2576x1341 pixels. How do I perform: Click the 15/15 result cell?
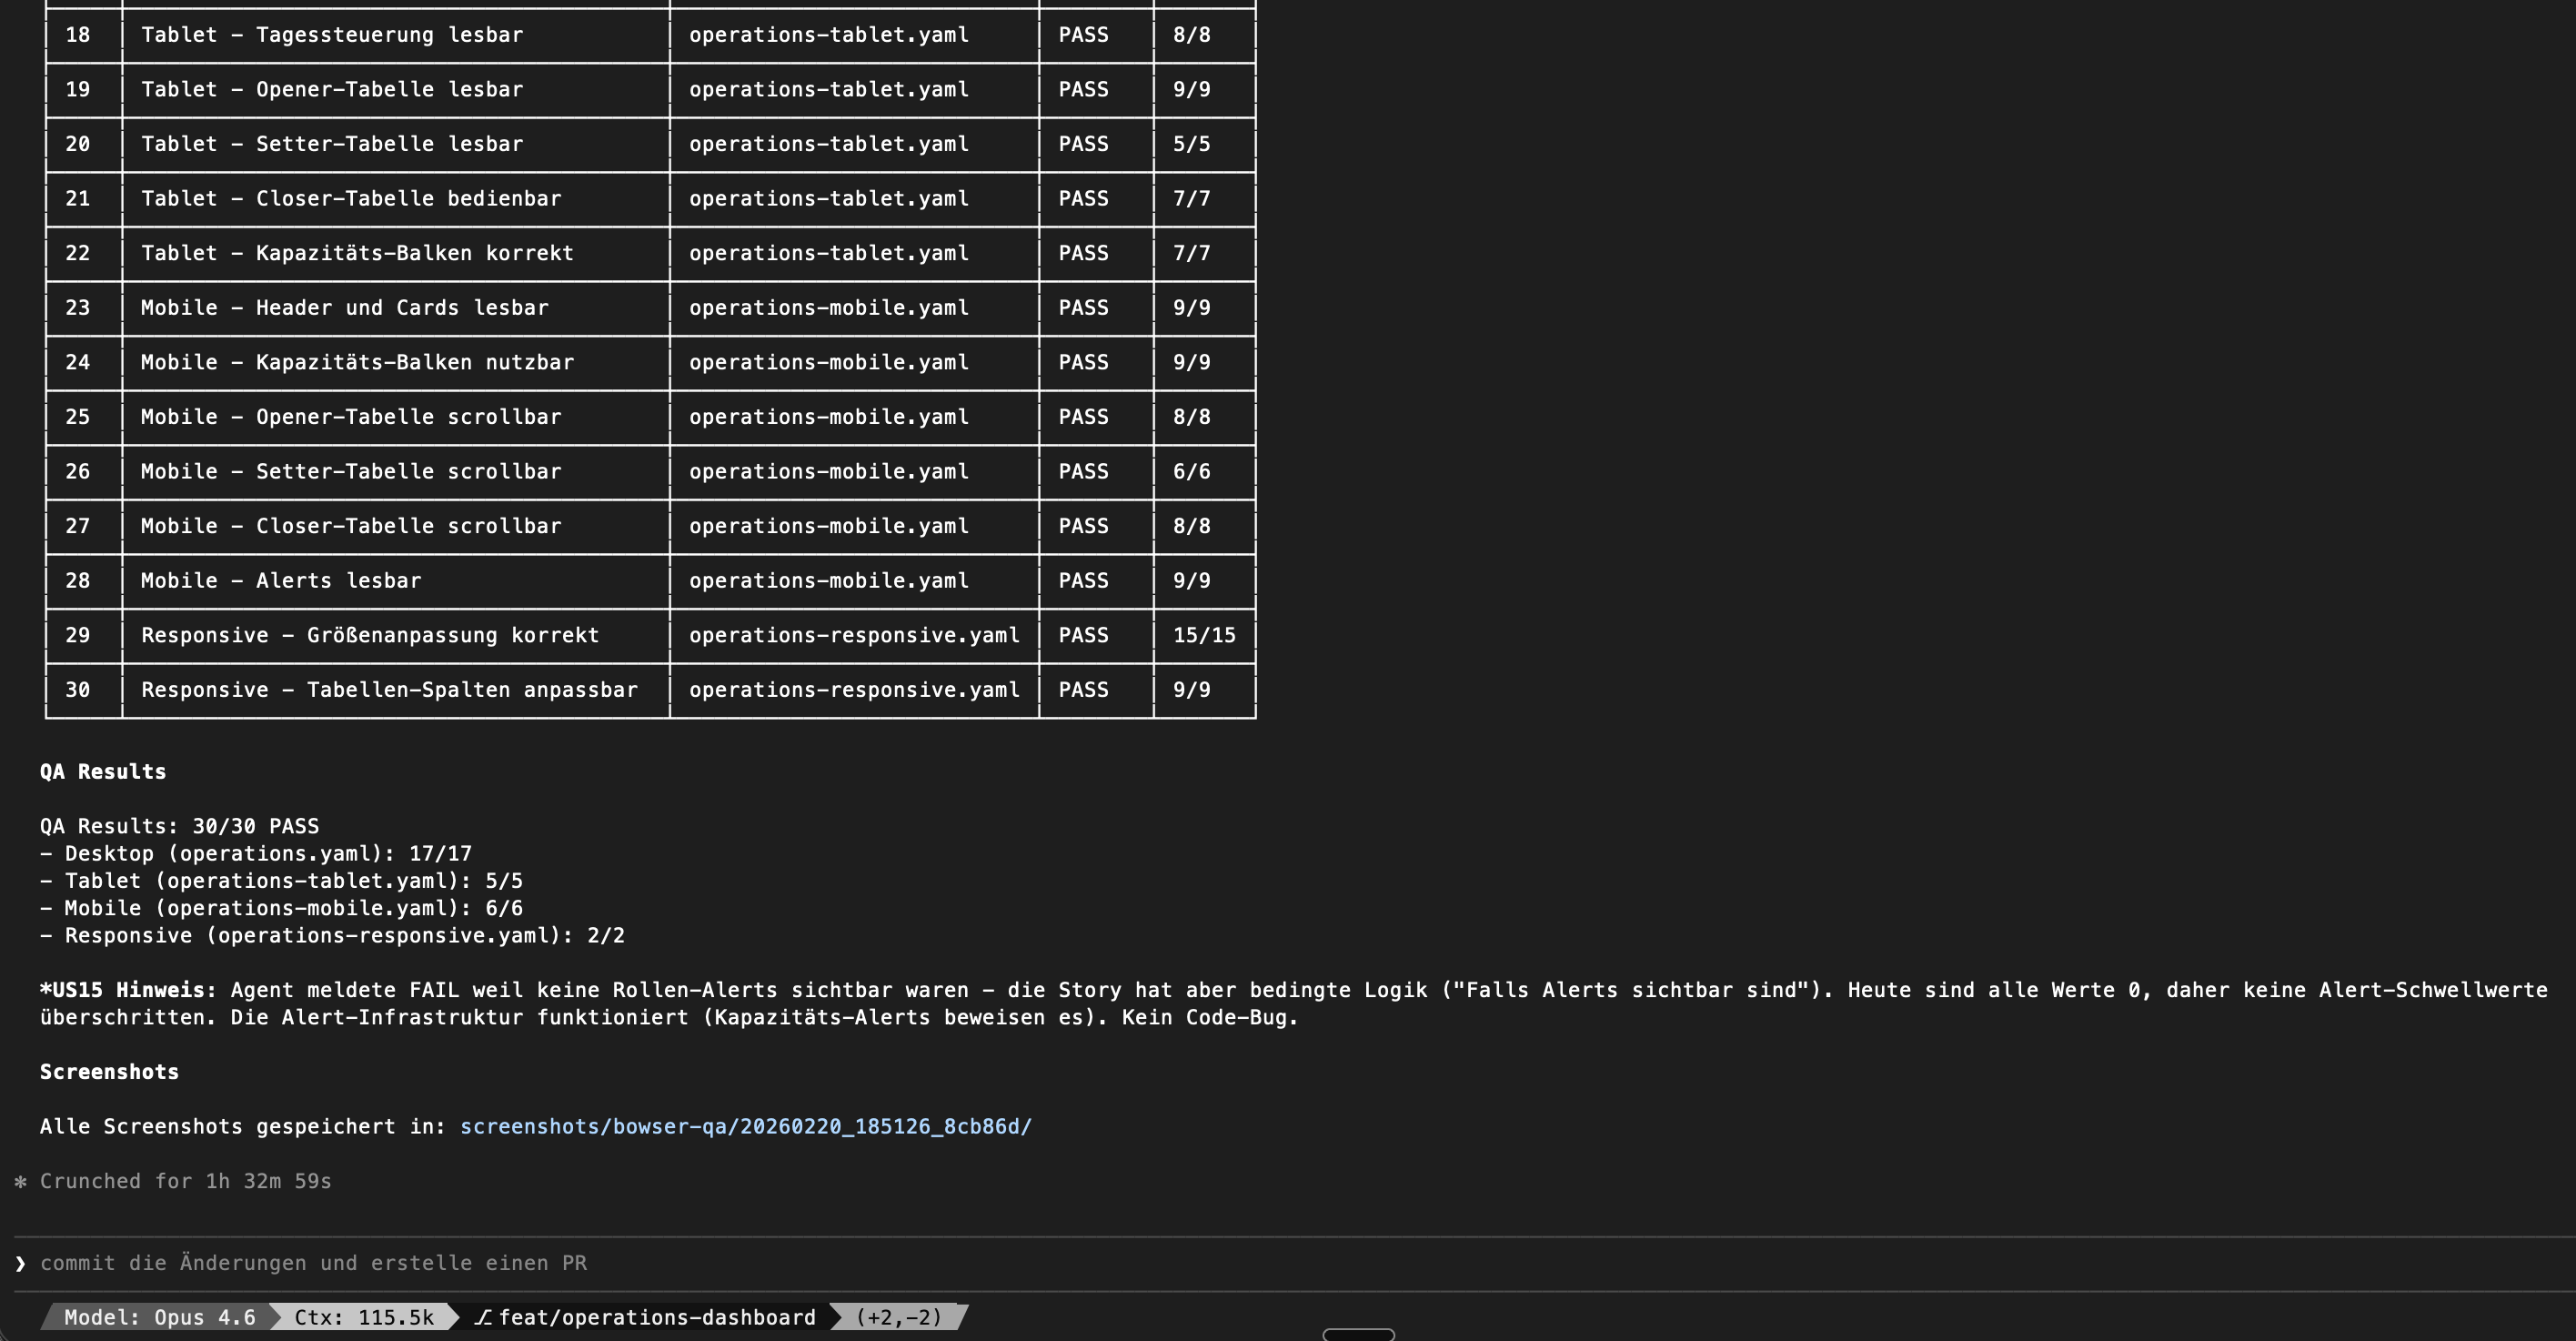point(1204,635)
